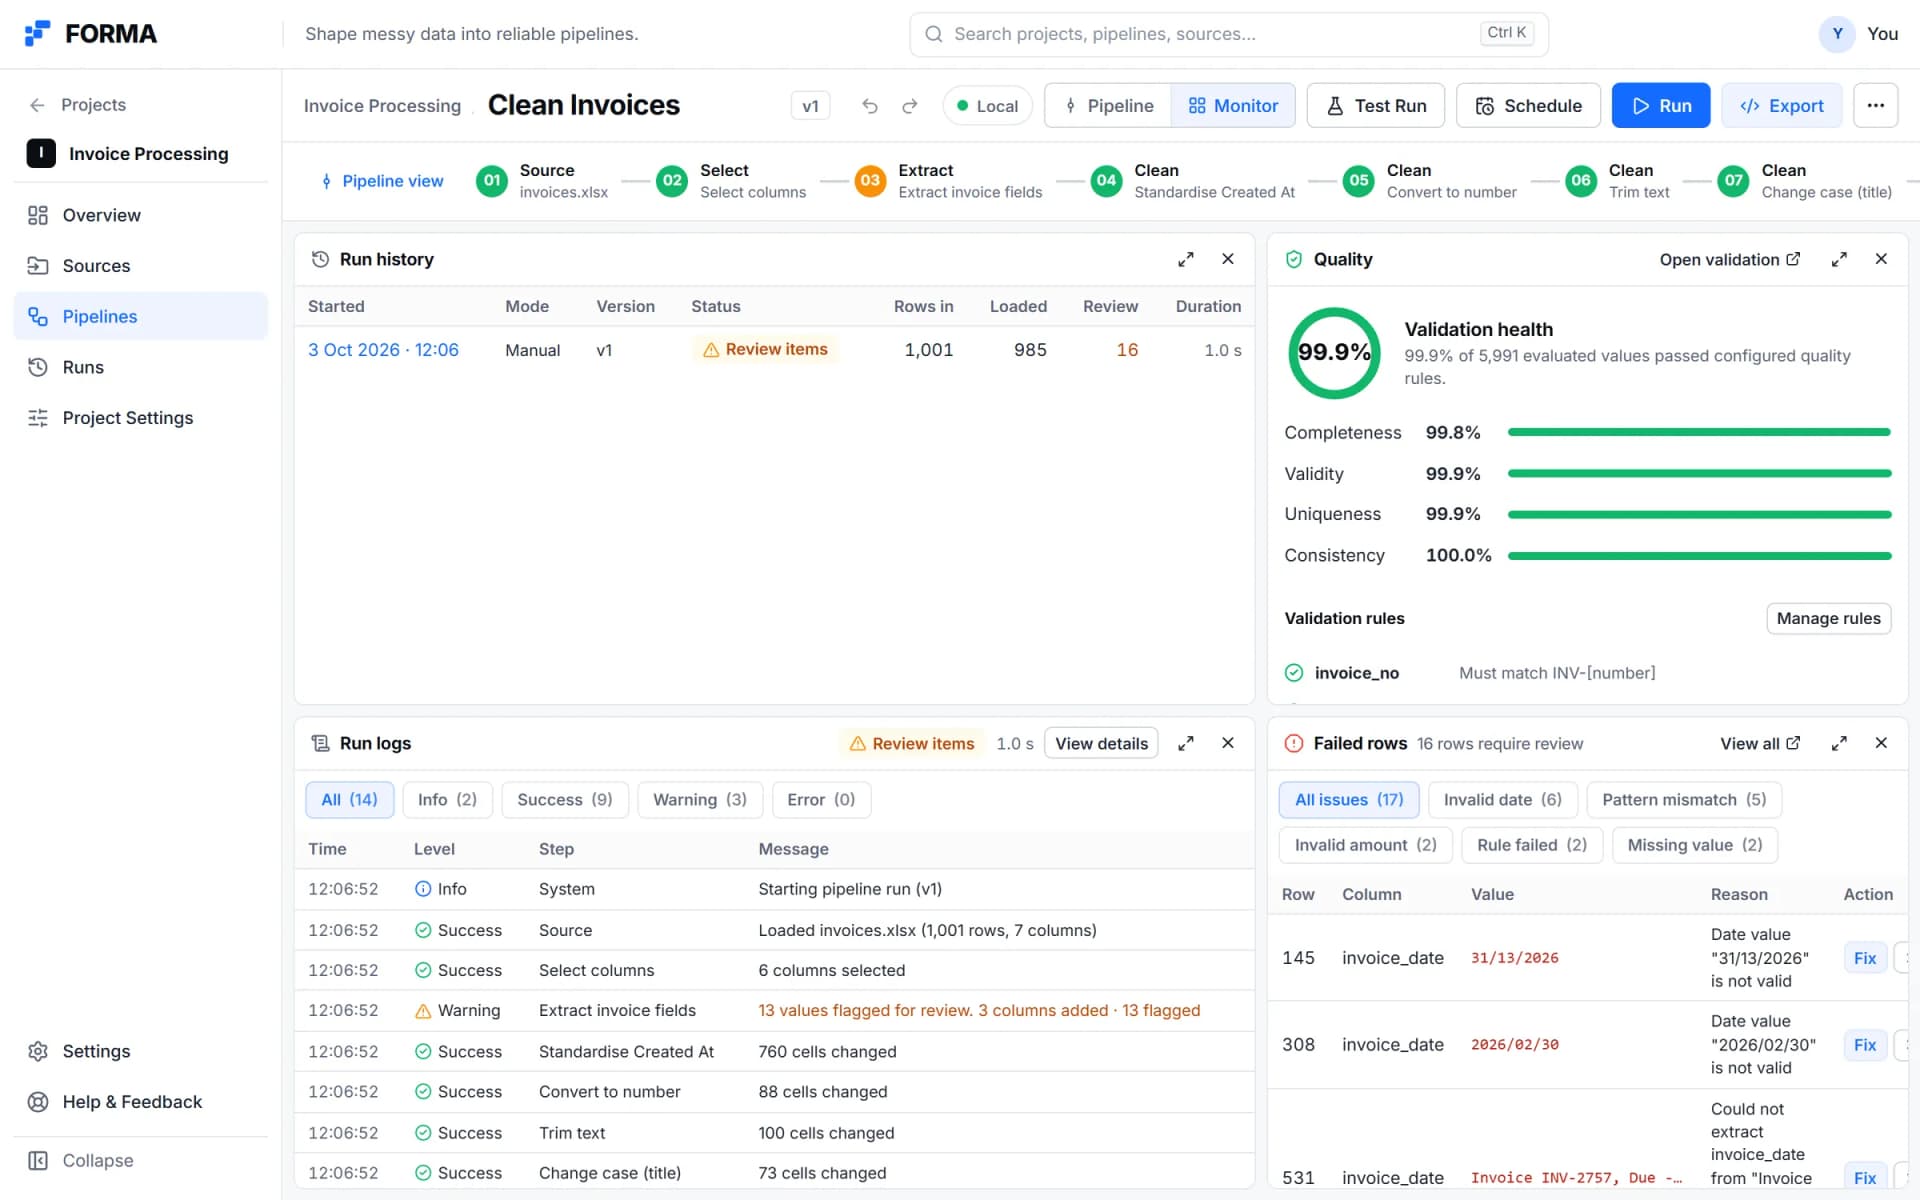Click the Test Run button
This screenshot has height=1200, width=1920.
[x=1375, y=106]
